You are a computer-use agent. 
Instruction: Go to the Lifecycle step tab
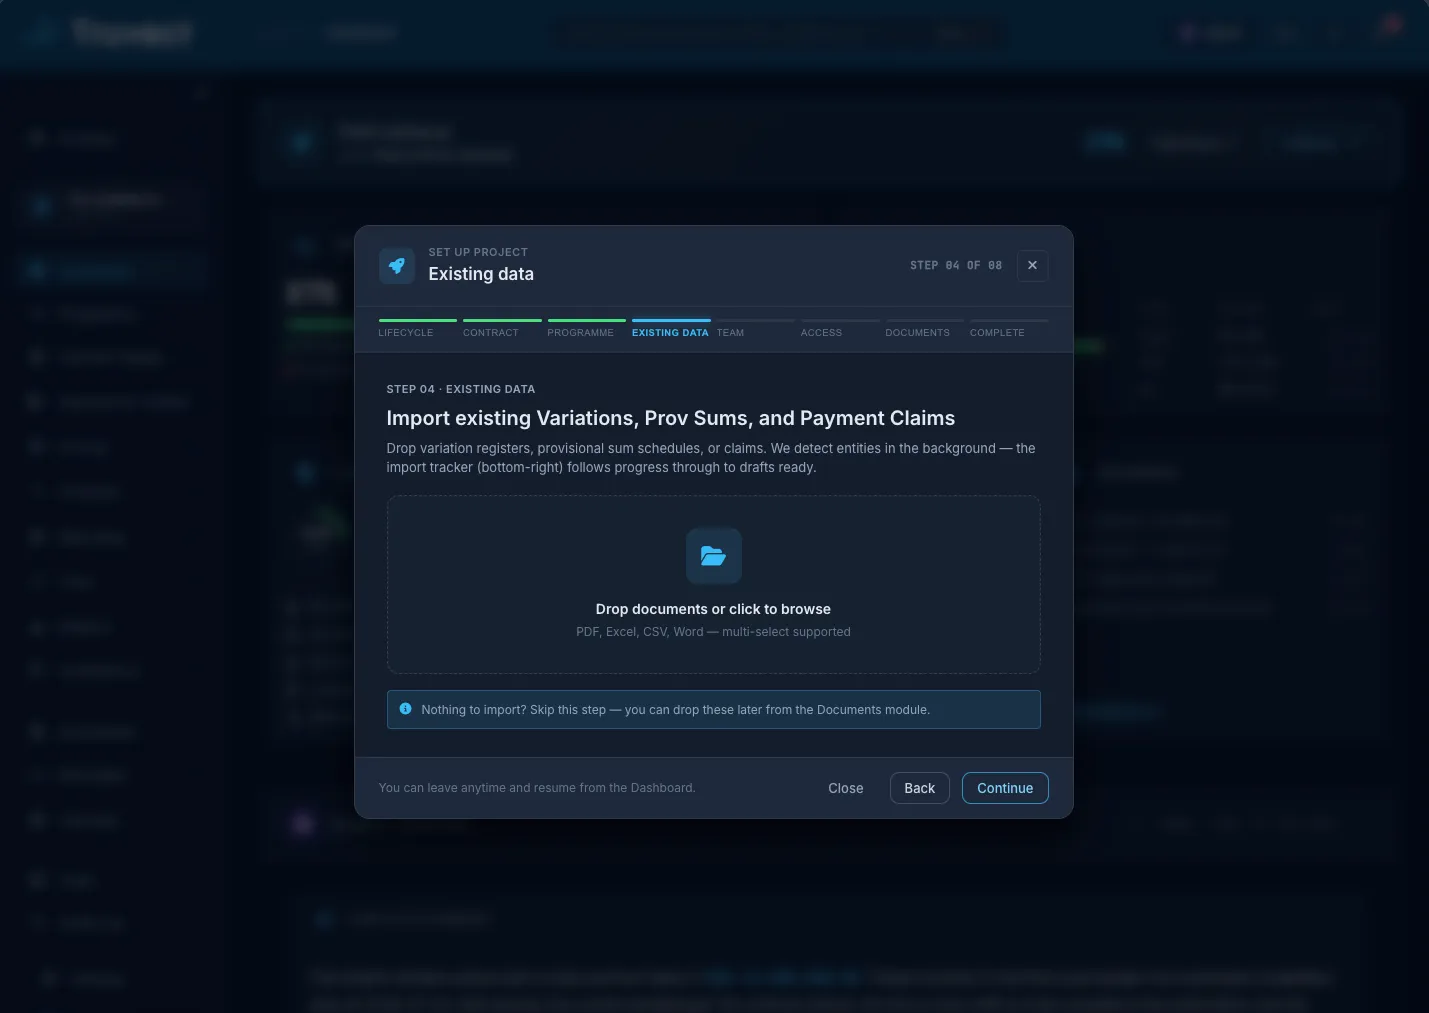pos(417,329)
